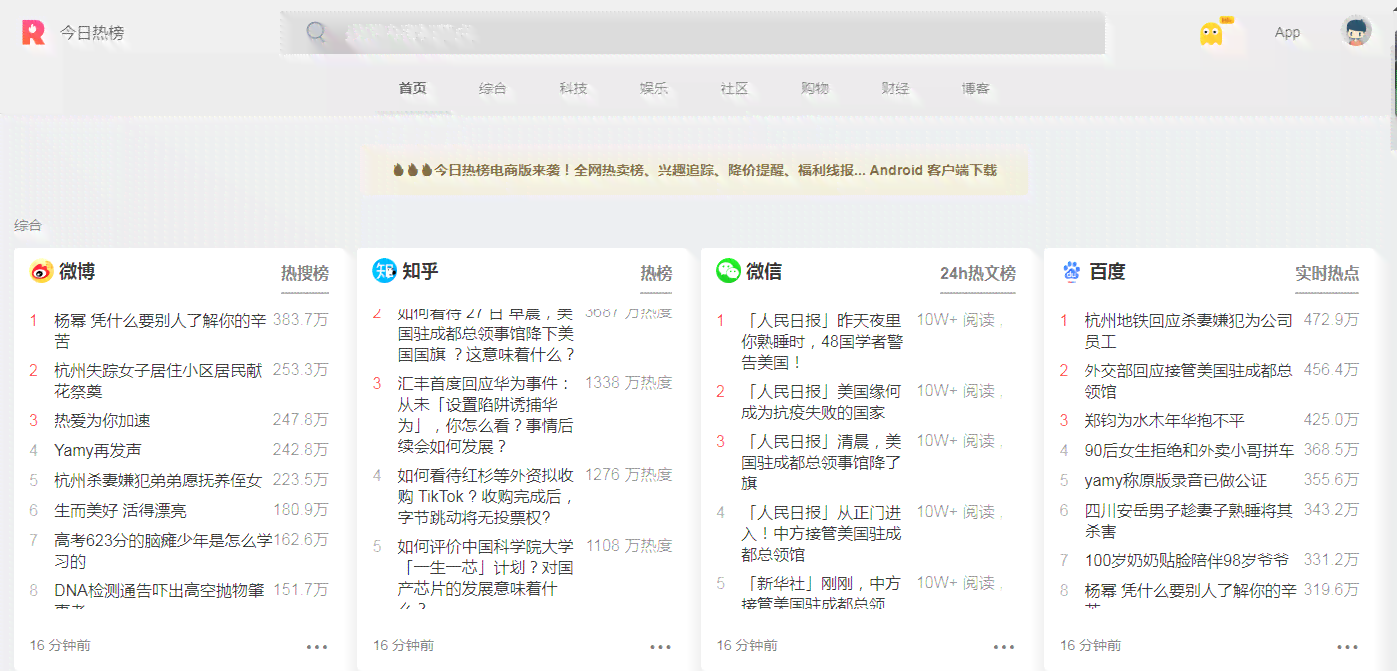Switch to the 综合 tab
Screen dimensions: 1397x671
[493, 89]
